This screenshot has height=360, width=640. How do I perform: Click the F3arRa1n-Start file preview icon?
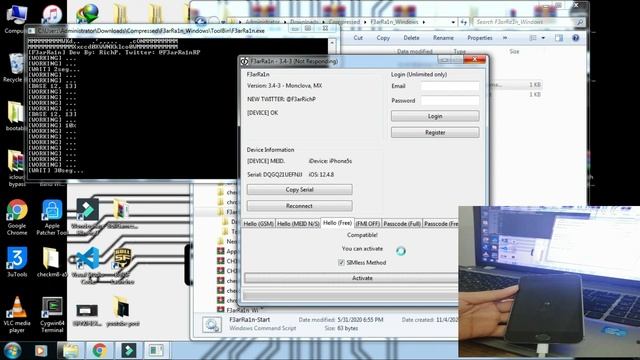(x=212, y=325)
